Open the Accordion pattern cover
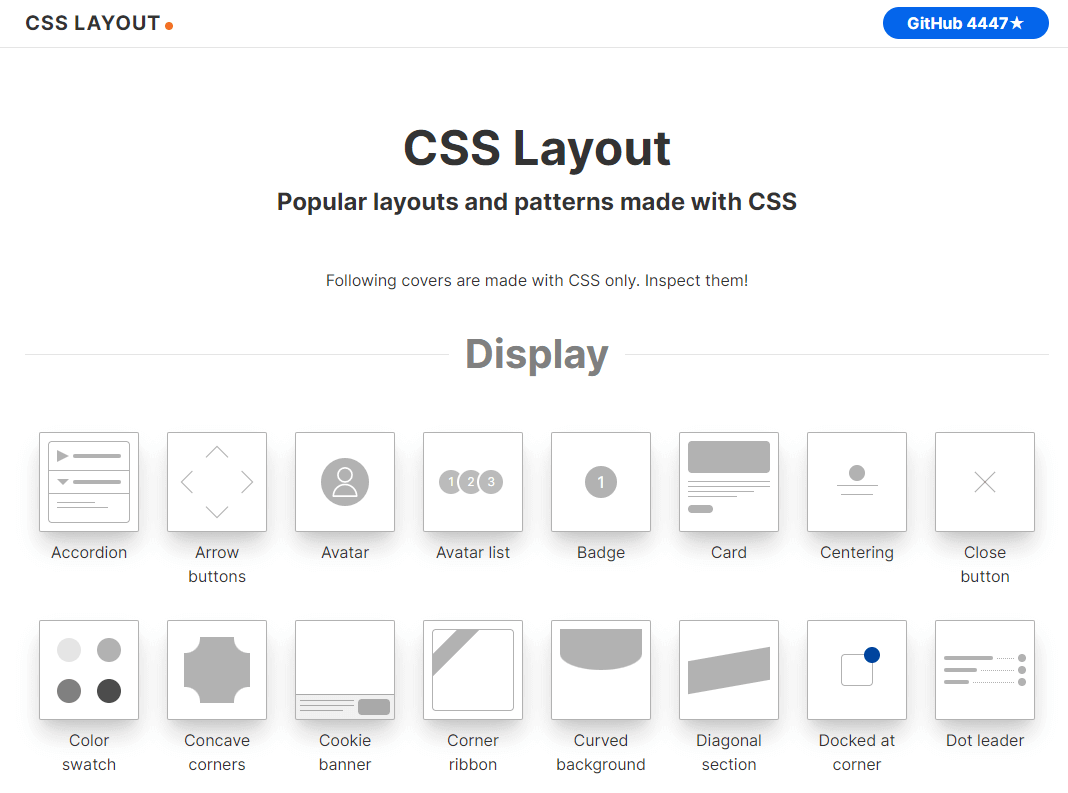The width and height of the screenshot is (1068, 793). point(89,482)
